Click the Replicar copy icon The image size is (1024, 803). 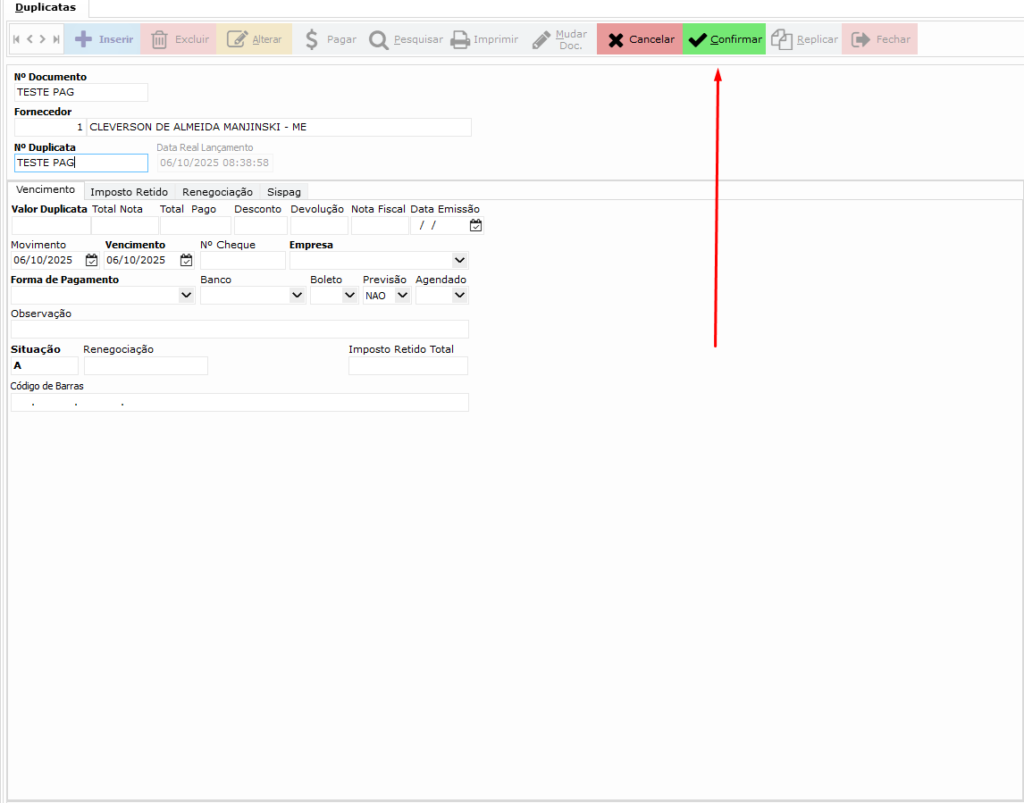(782, 40)
